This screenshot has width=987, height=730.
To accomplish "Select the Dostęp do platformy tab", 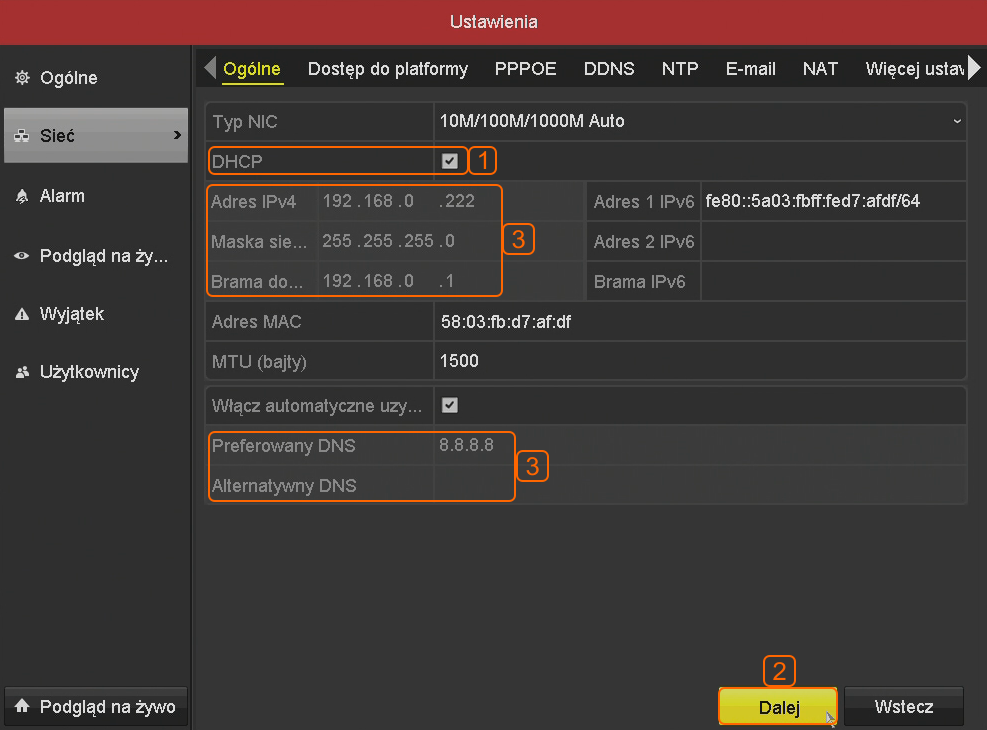I will coord(388,69).
